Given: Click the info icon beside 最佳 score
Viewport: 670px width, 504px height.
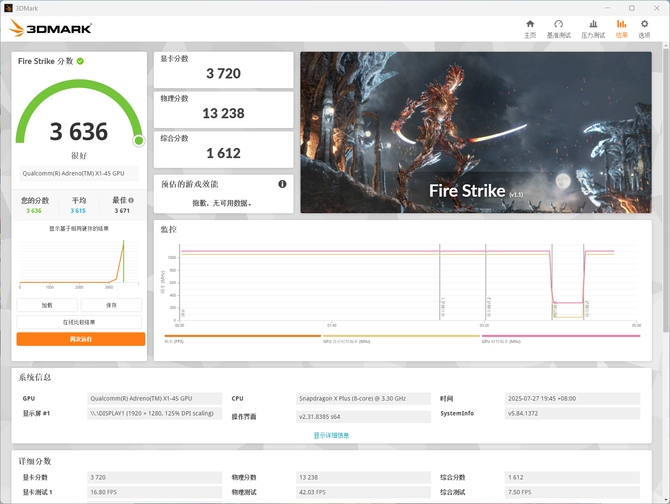Looking at the screenshot, I should [130, 201].
